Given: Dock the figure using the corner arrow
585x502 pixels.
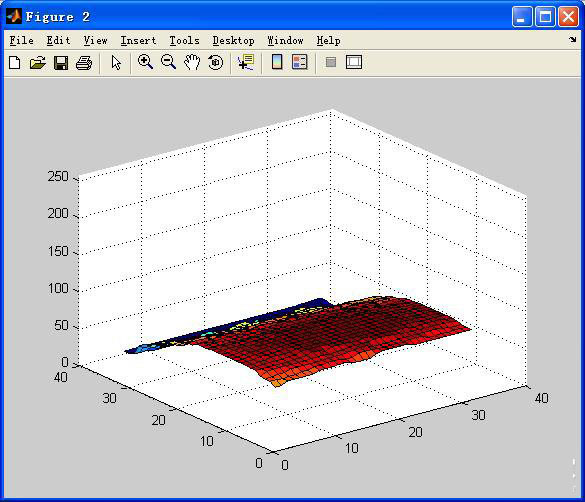Looking at the screenshot, I should point(572,40).
